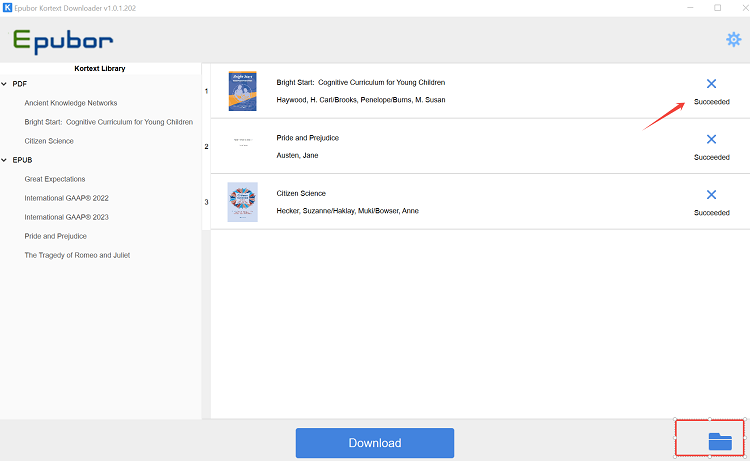Click the Succeeded status for Citizen Science
The width and height of the screenshot is (750, 461).
(712, 213)
